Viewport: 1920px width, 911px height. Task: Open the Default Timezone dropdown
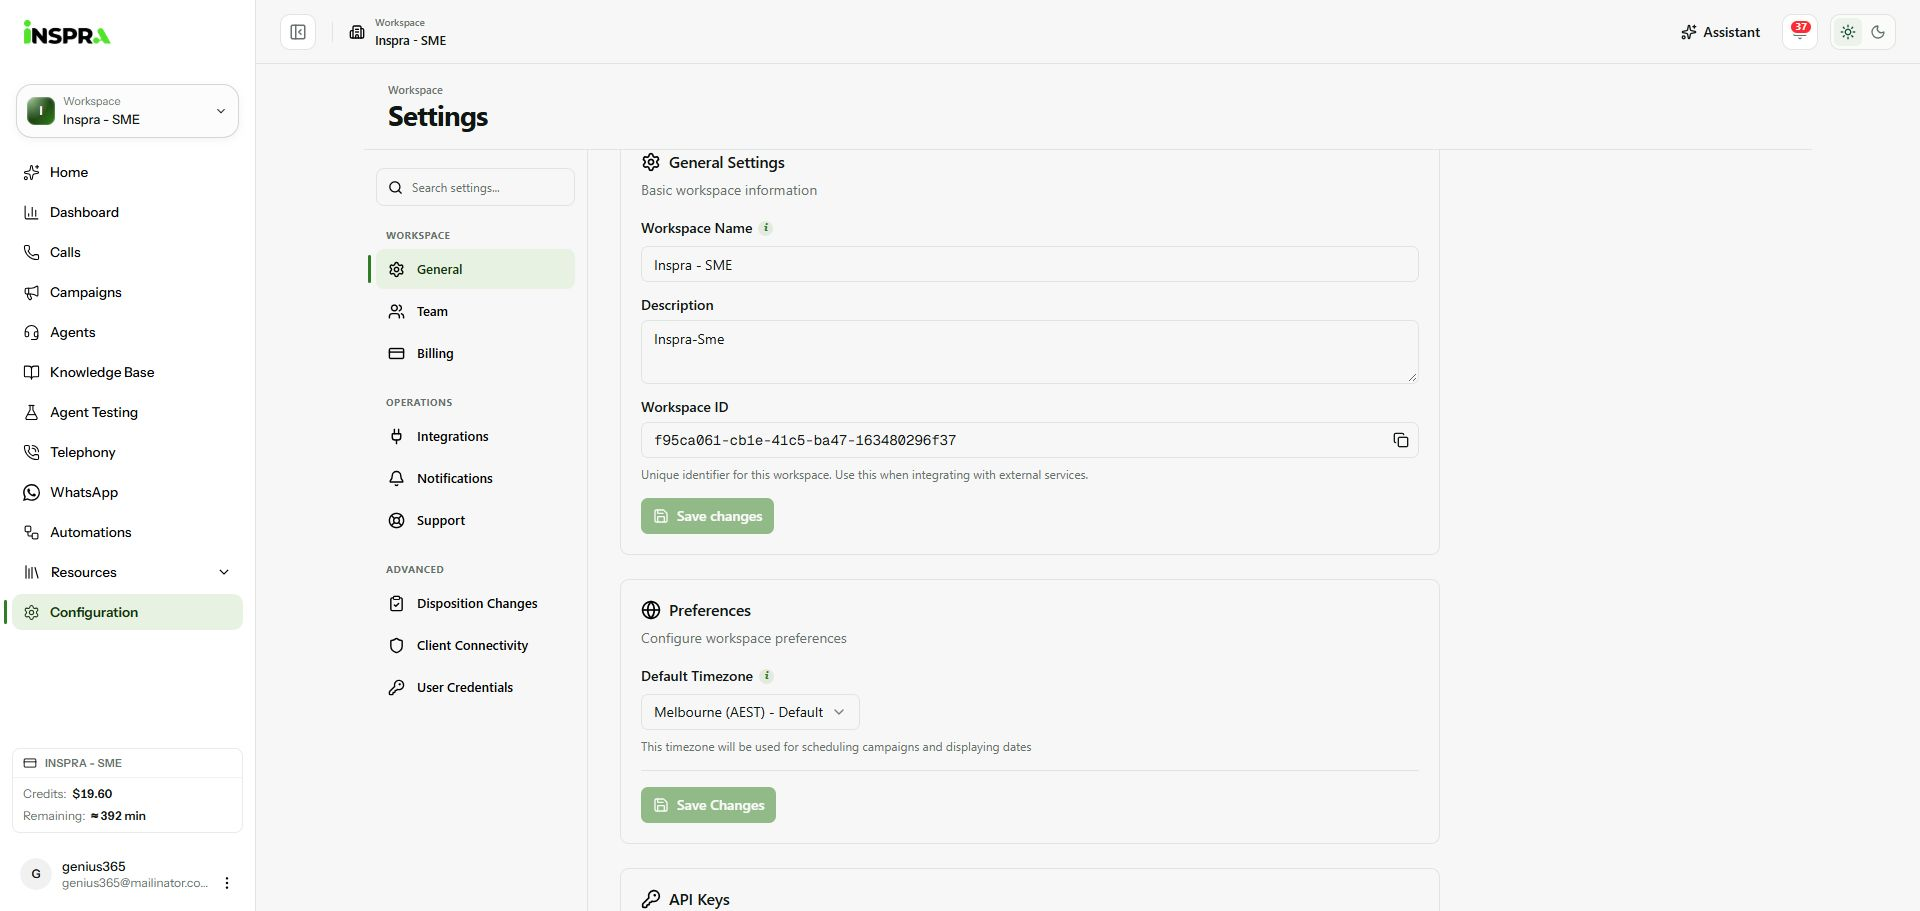point(750,712)
